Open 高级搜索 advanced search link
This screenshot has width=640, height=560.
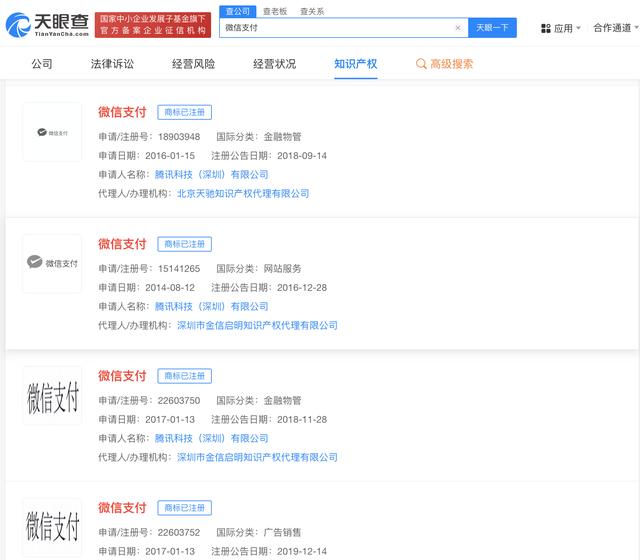451,64
